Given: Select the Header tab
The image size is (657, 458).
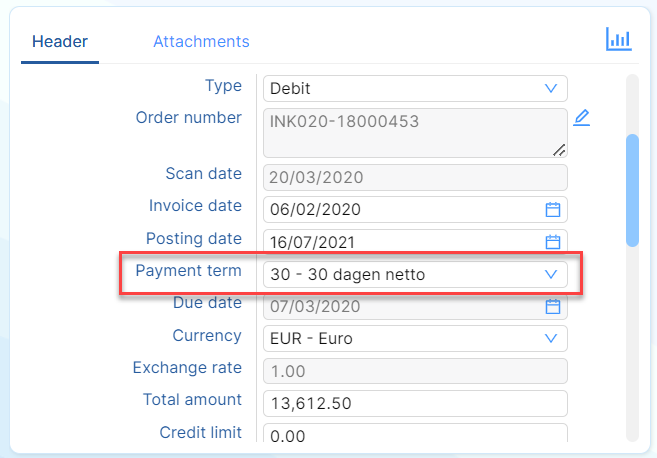Looking at the screenshot, I should [x=60, y=41].
